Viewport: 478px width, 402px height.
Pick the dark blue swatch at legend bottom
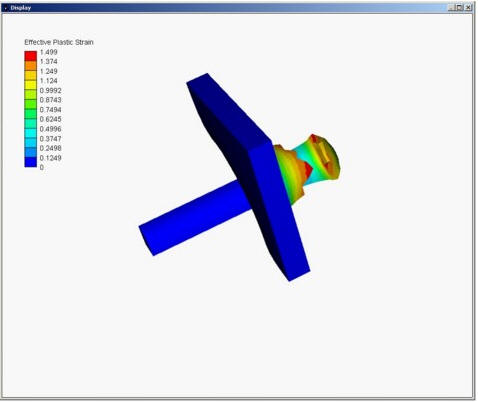point(31,162)
